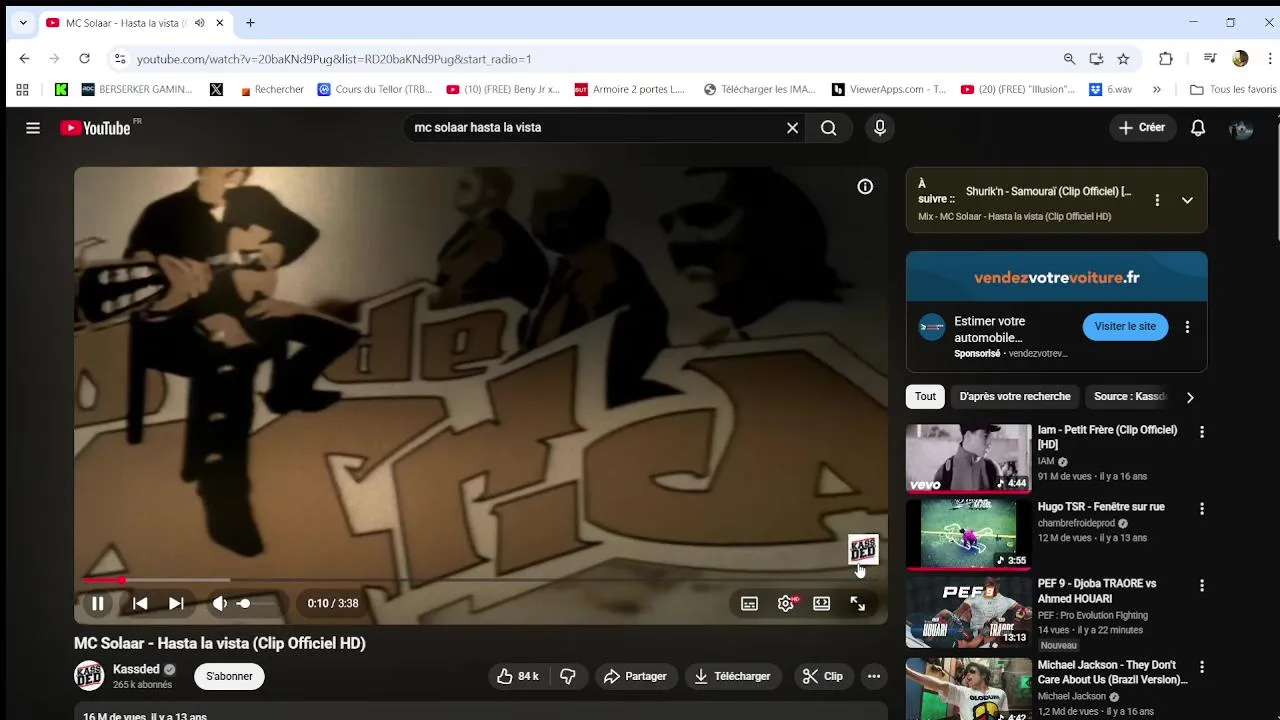The height and width of the screenshot is (720, 1280).
Task: Visit the sponsored site via Visiter le site
Action: [x=1125, y=327]
